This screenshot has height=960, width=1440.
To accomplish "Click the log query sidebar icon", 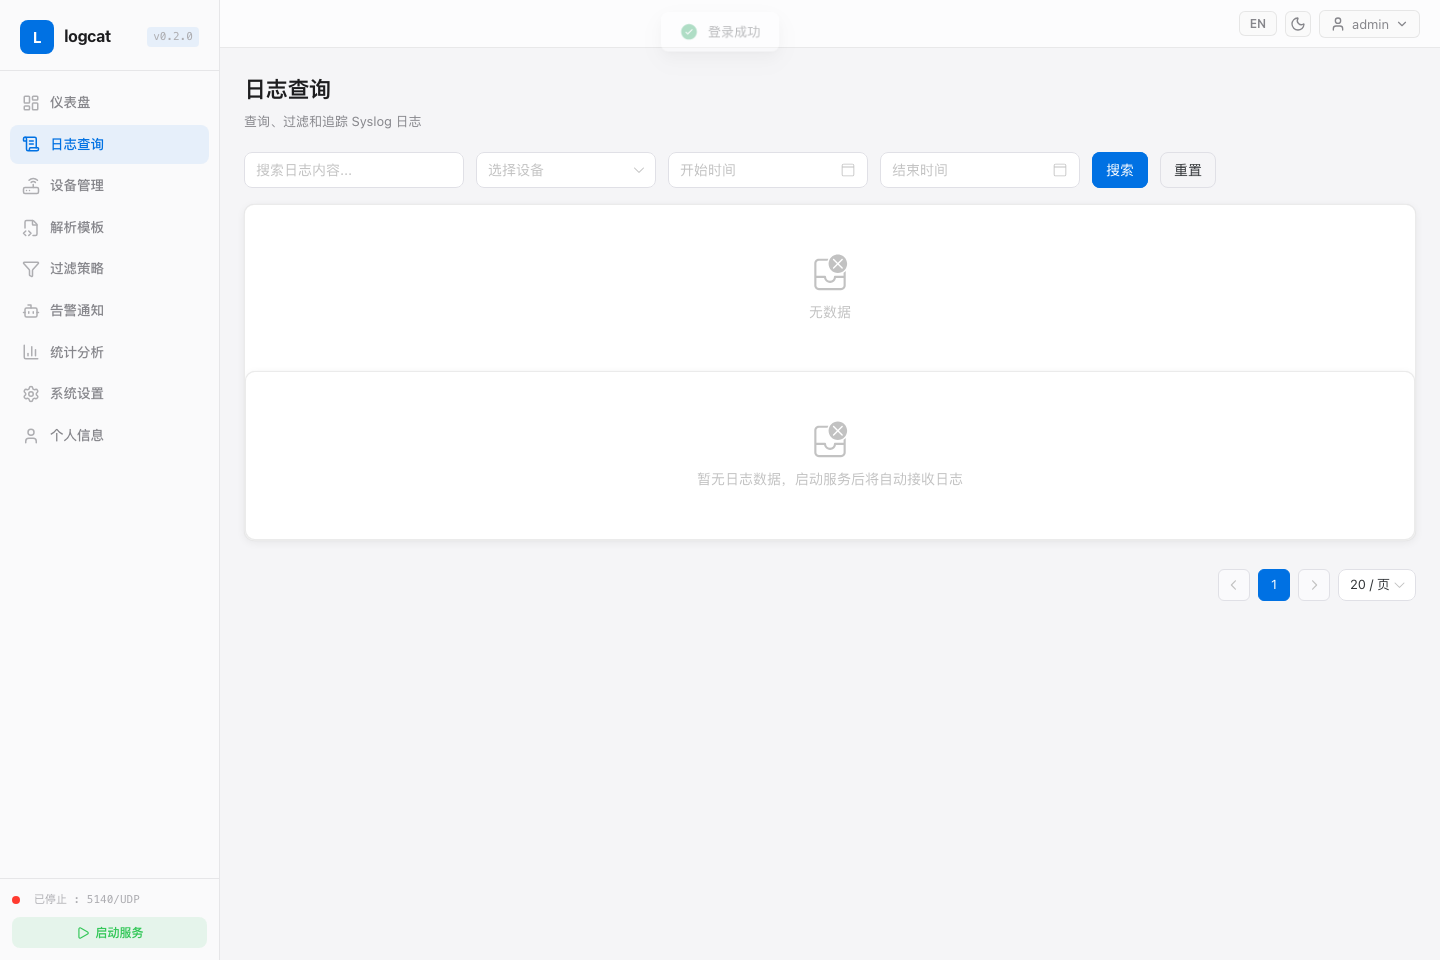I will [x=31, y=144].
